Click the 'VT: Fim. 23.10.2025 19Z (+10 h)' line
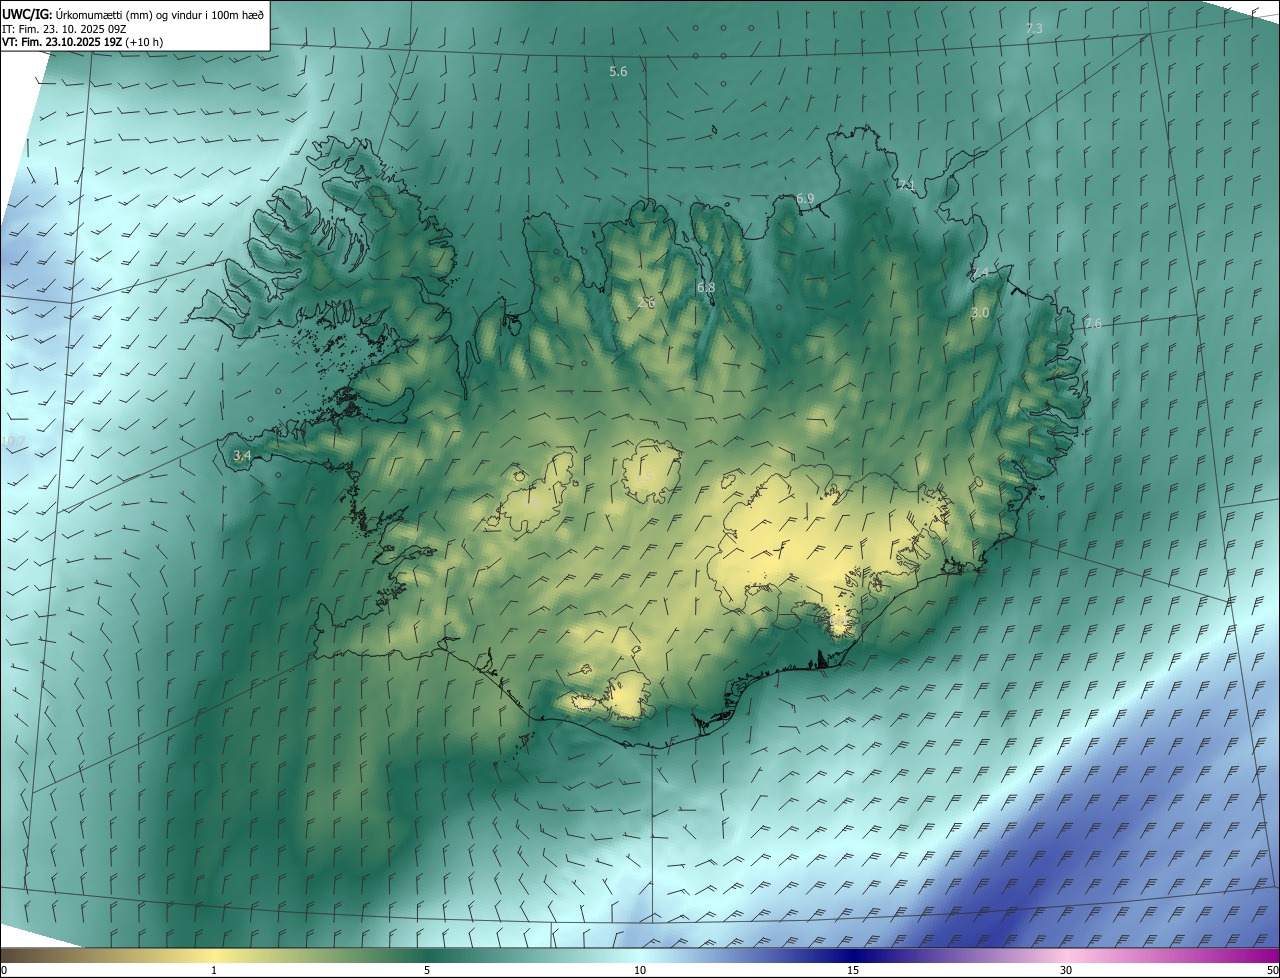 click(x=82, y=42)
